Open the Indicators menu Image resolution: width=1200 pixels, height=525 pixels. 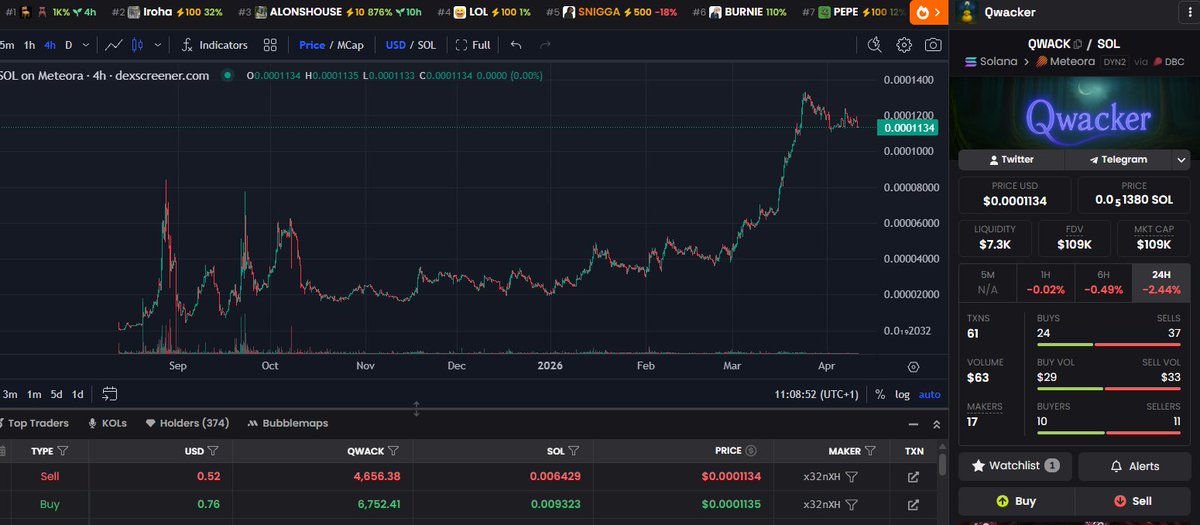[x=215, y=45]
